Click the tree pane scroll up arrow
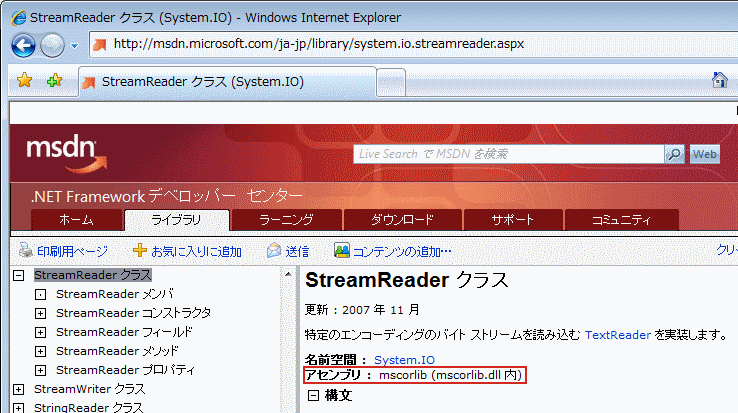This screenshot has width=738, height=413. [288, 274]
